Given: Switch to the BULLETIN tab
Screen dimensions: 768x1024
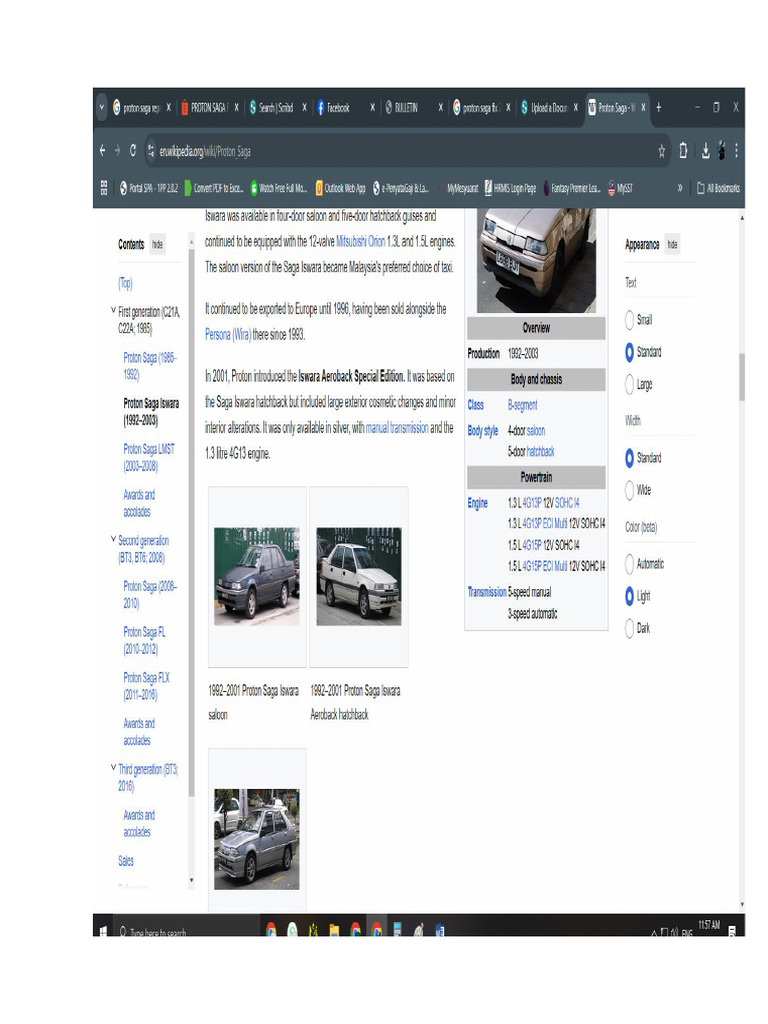Looking at the screenshot, I should click(405, 107).
